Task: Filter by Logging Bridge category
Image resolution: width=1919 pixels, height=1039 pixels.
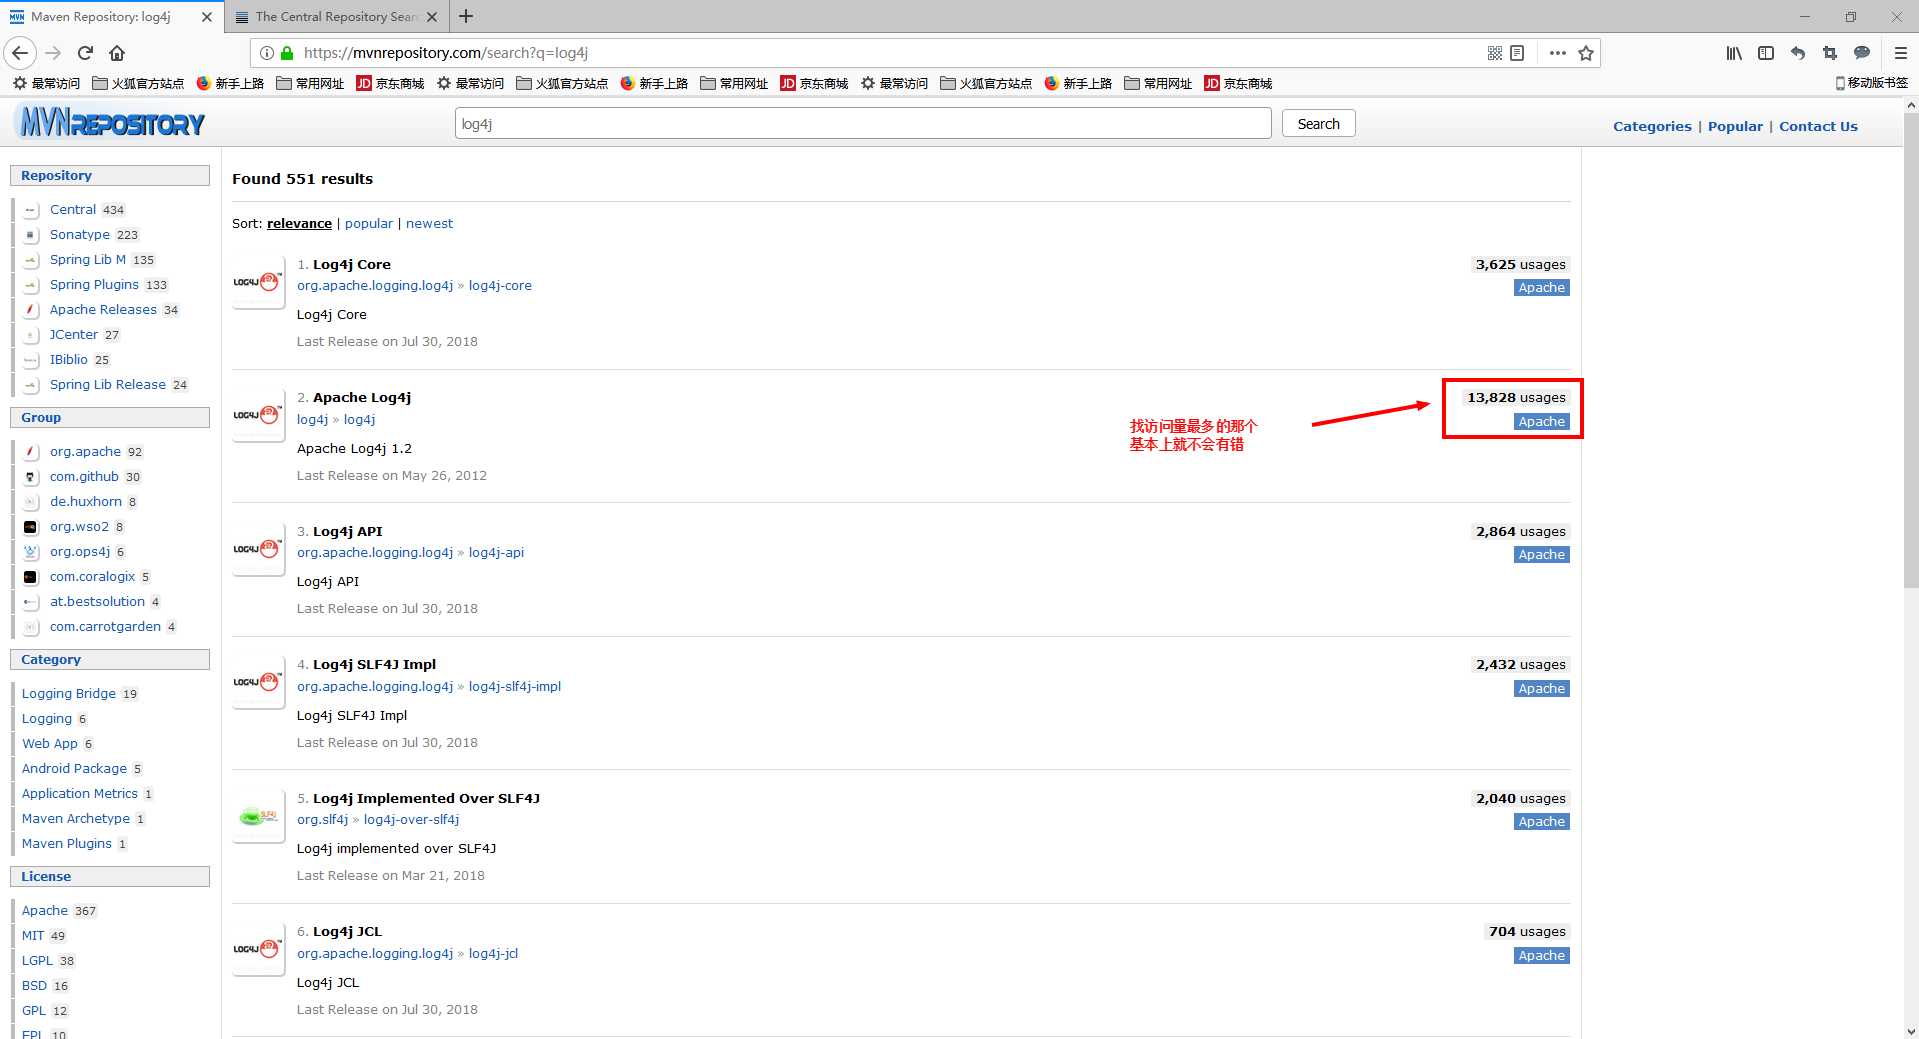Action: tap(69, 693)
